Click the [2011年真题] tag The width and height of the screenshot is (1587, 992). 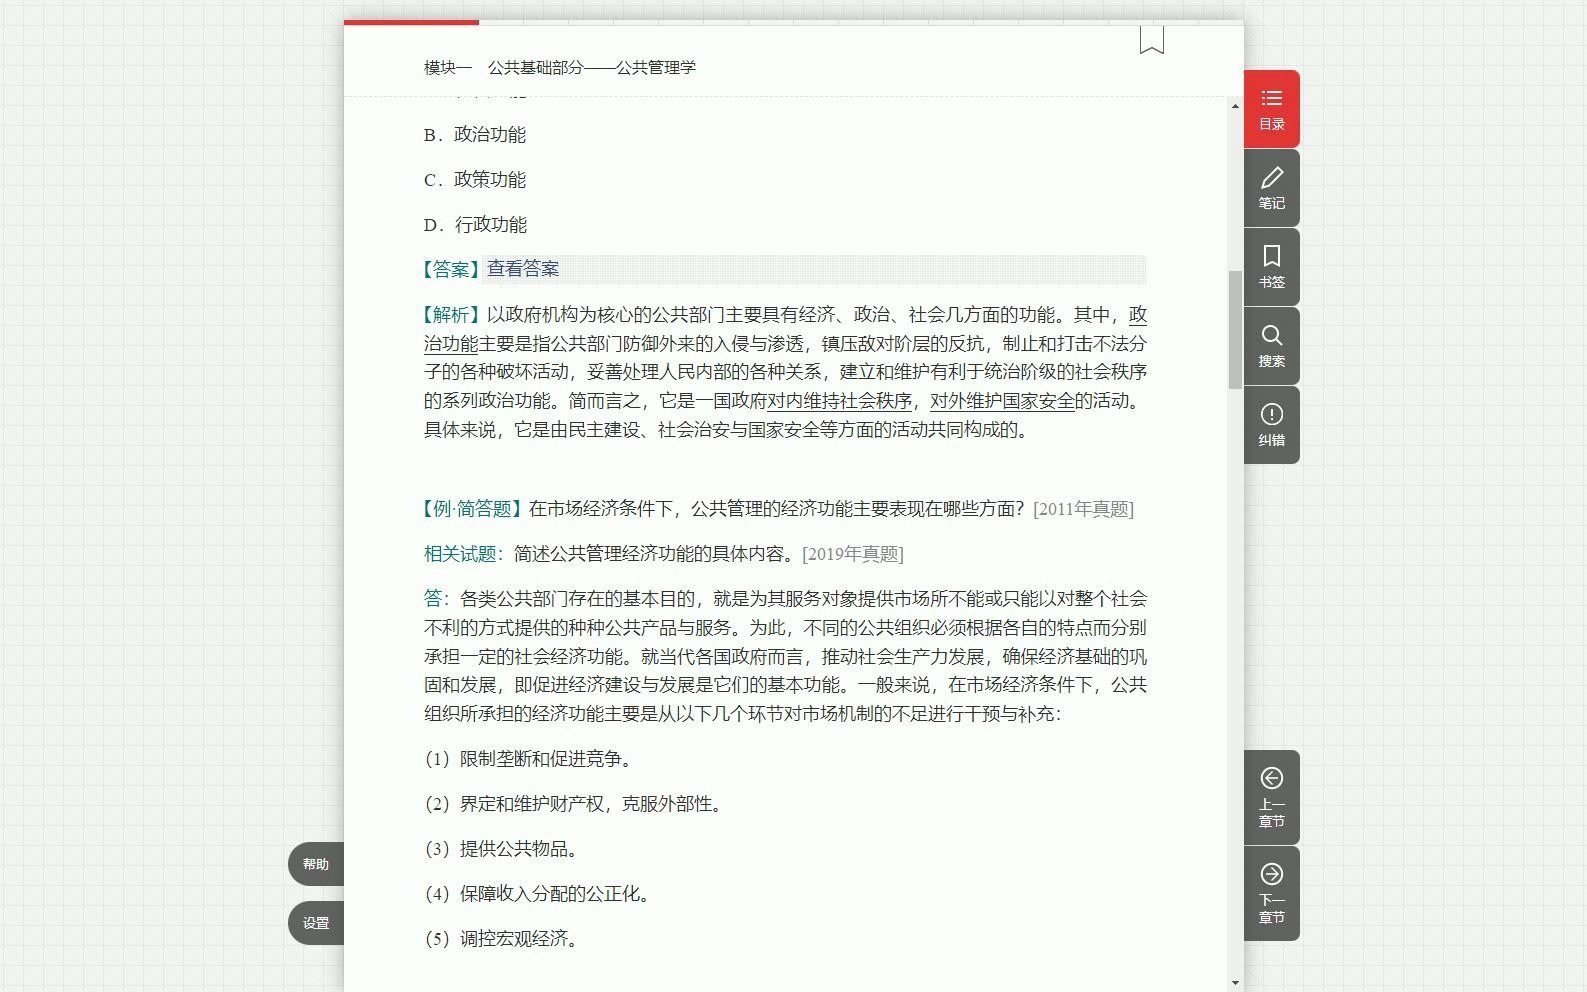tap(1083, 509)
